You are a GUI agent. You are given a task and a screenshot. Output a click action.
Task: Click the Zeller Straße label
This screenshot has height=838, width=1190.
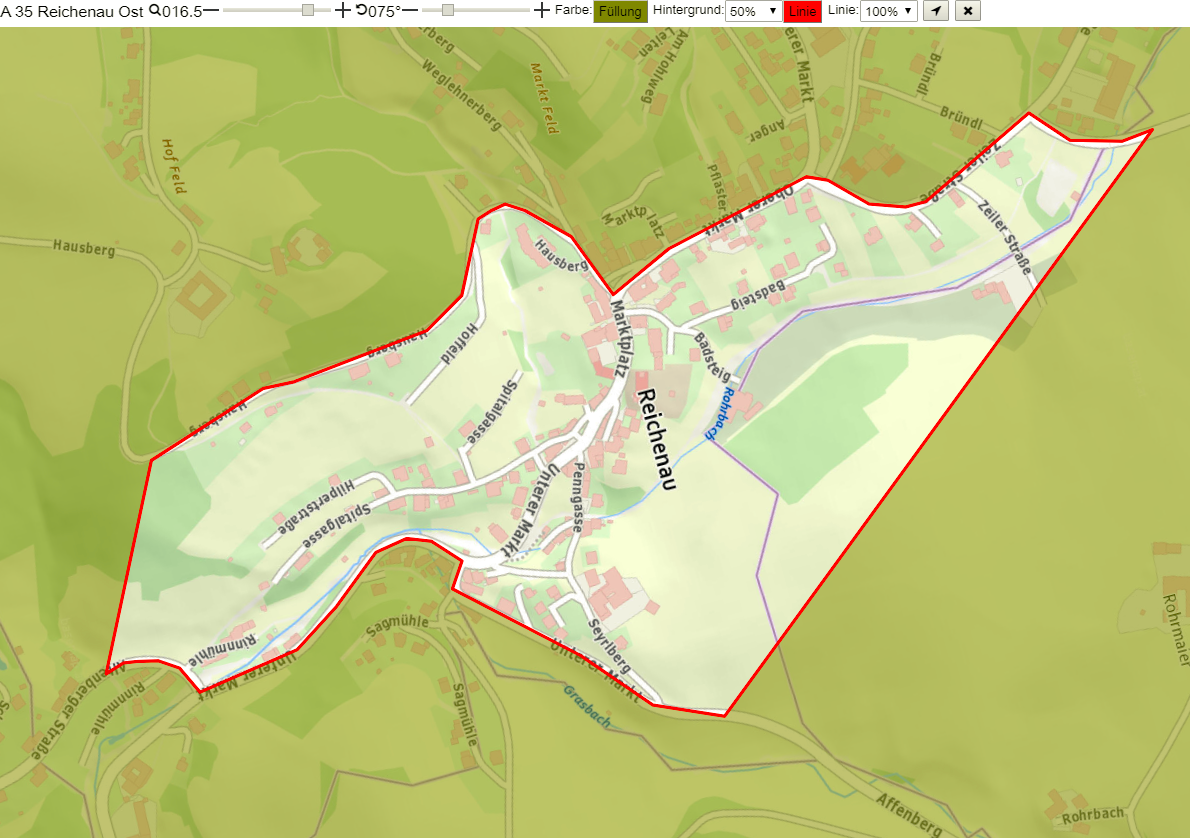click(x=1006, y=237)
